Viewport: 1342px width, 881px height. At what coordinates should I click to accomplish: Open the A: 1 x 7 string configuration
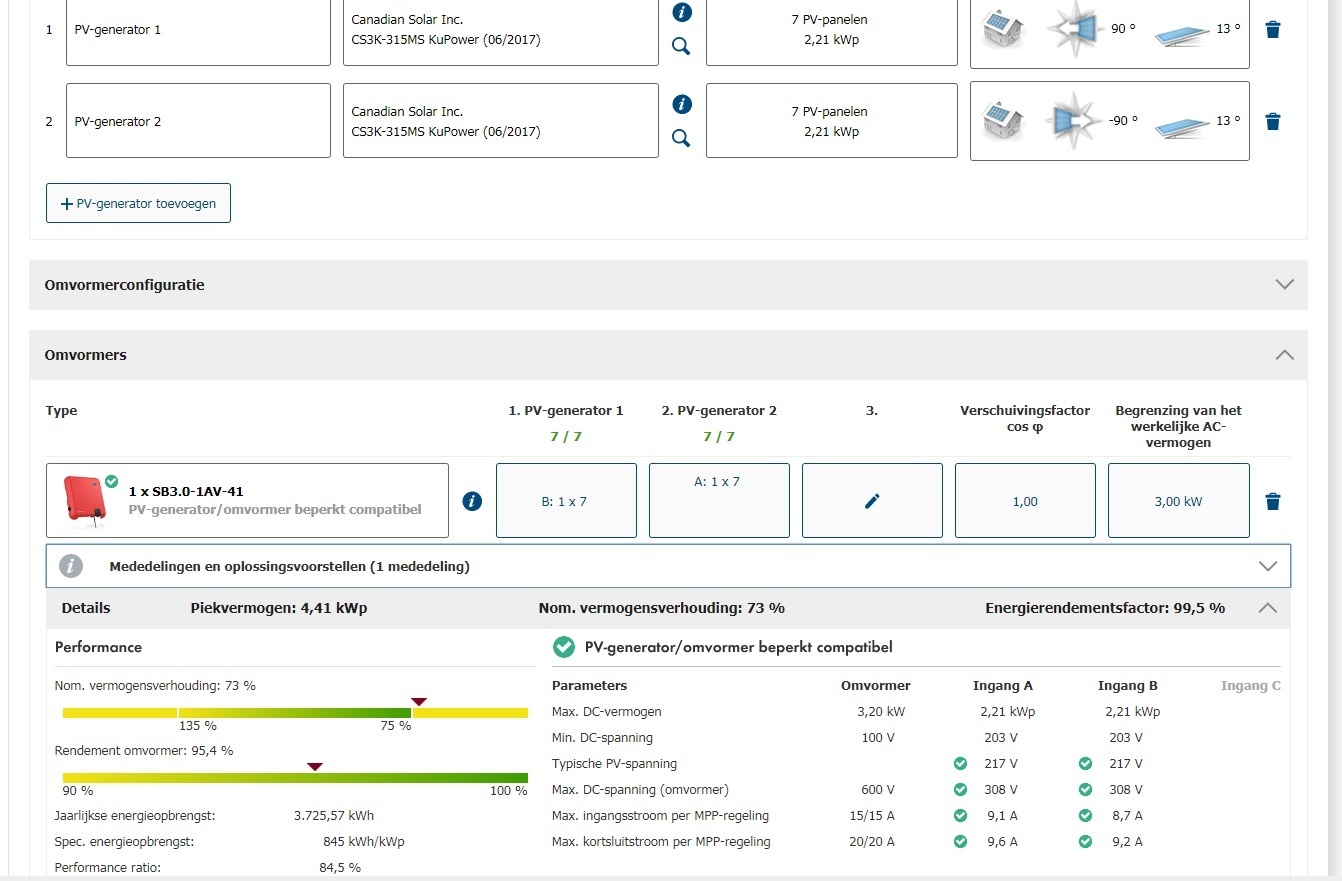(719, 501)
